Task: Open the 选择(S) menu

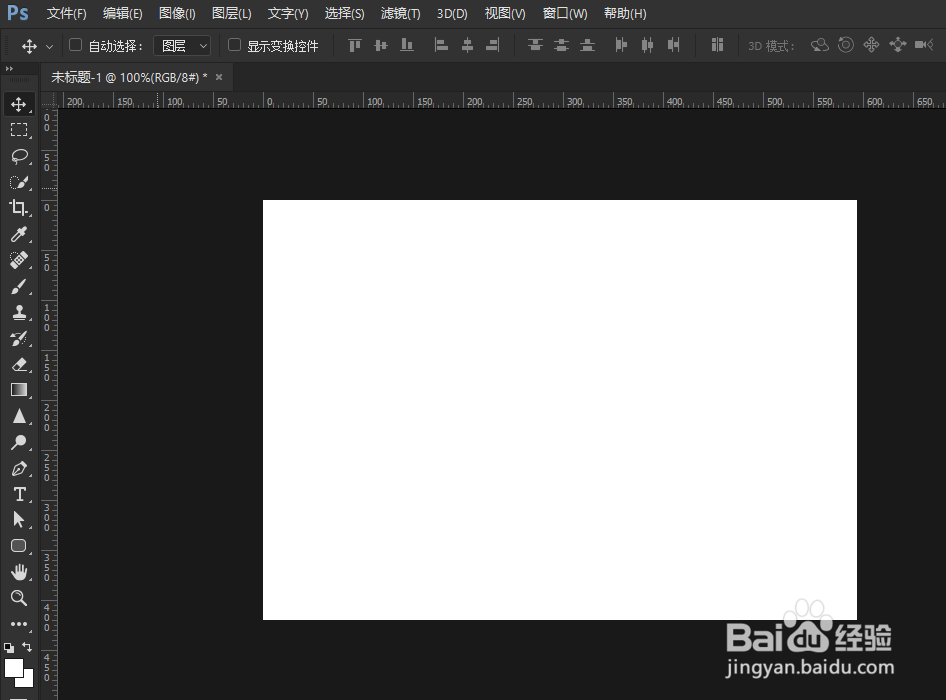Action: tap(344, 14)
